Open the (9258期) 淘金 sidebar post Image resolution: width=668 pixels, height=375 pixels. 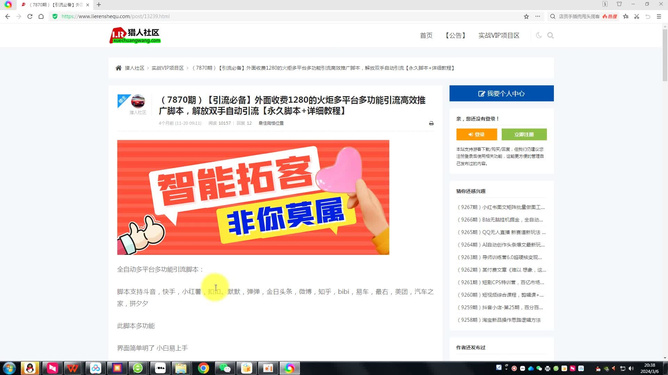[x=499, y=320]
